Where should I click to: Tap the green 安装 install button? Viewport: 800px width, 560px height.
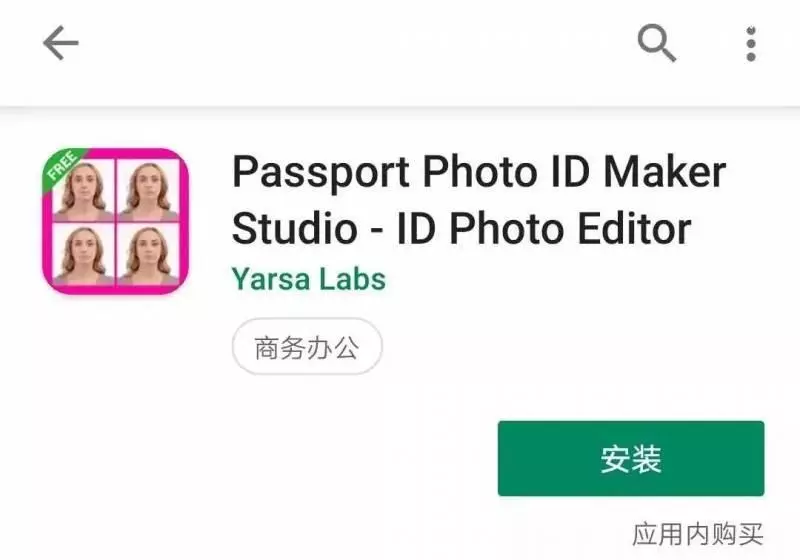(x=631, y=458)
